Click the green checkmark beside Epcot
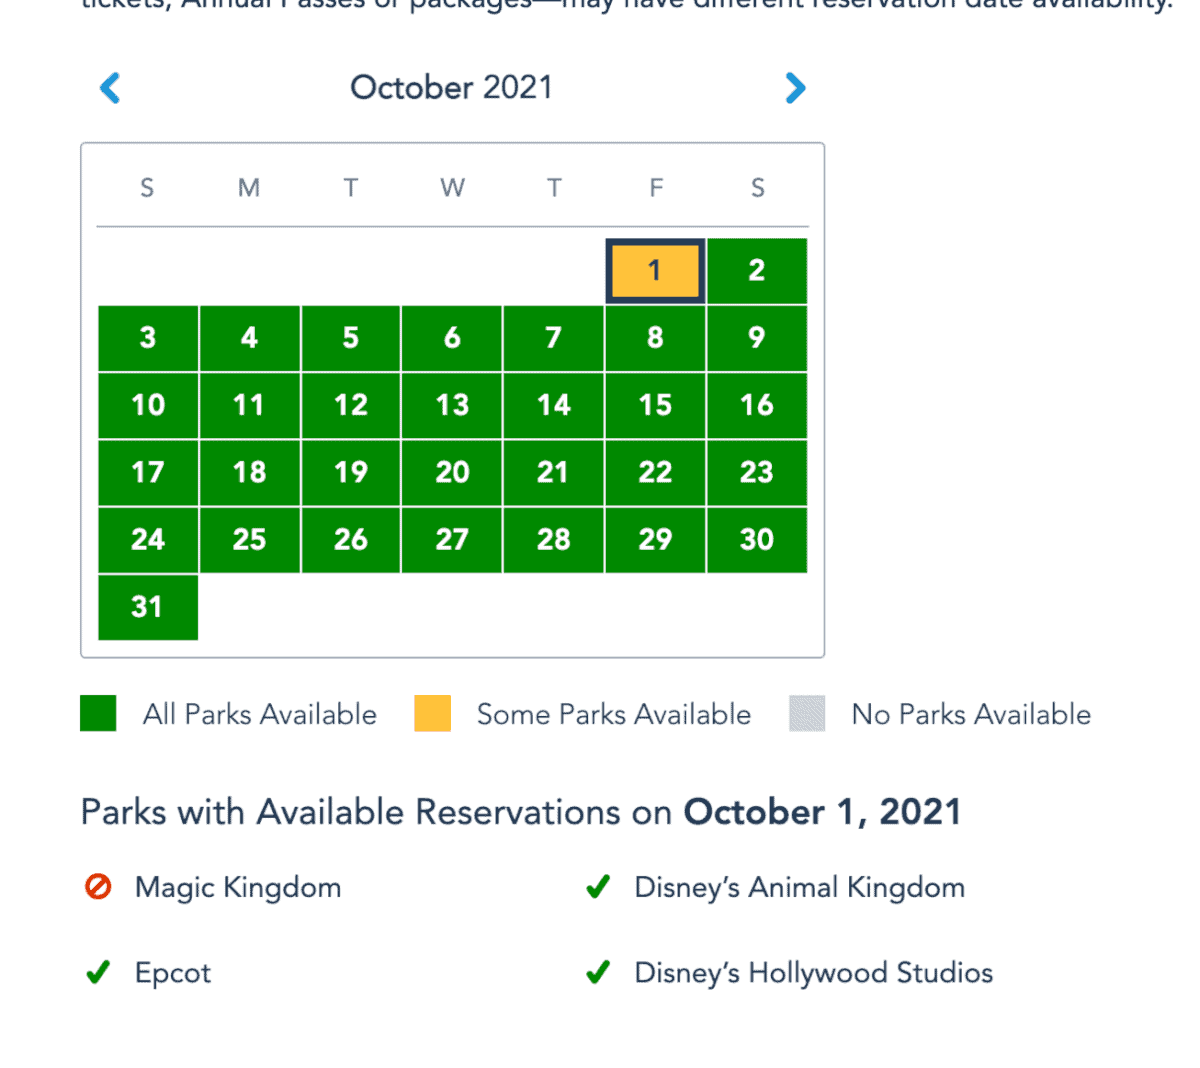The image size is (1200, 1068). click(98, 973)
